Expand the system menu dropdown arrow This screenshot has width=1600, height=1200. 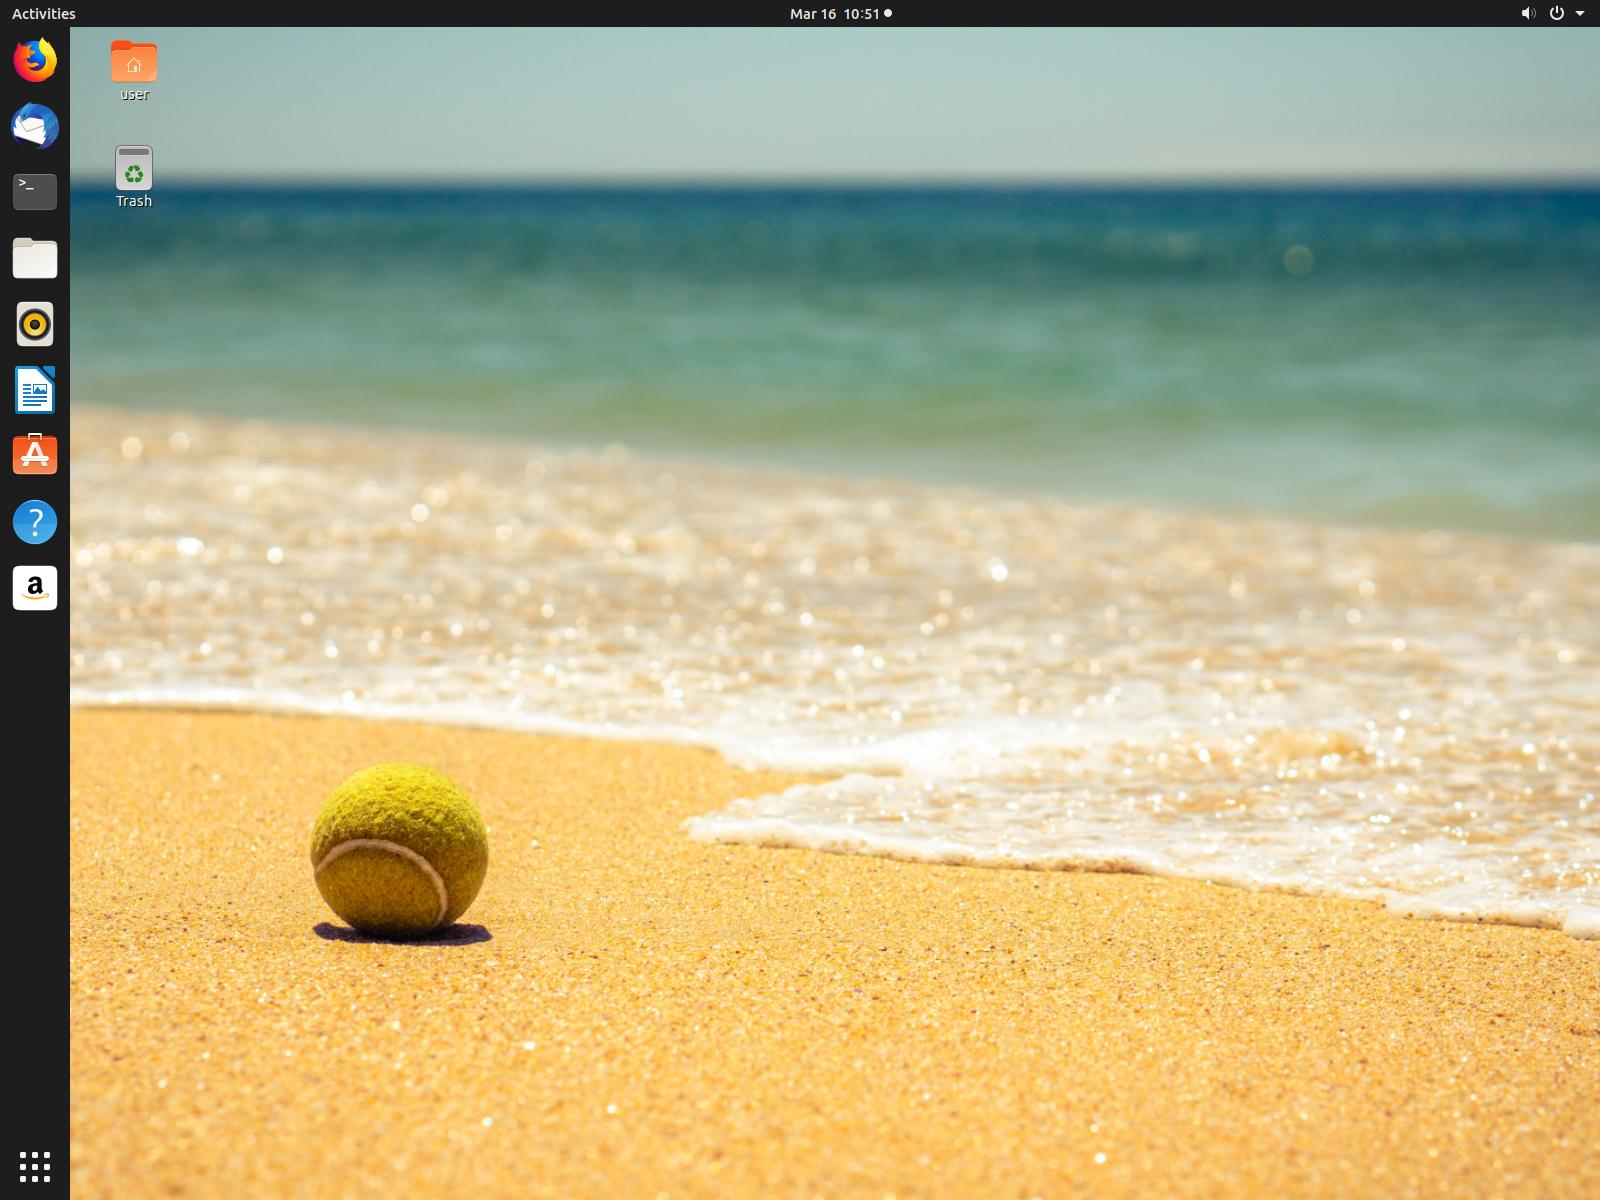pos(1580,14)
